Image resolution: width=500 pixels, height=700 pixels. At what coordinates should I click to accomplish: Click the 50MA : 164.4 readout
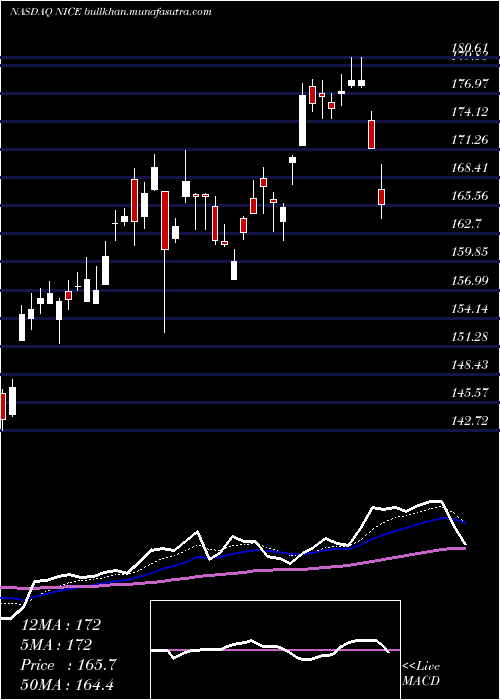[x=69, y=684]
